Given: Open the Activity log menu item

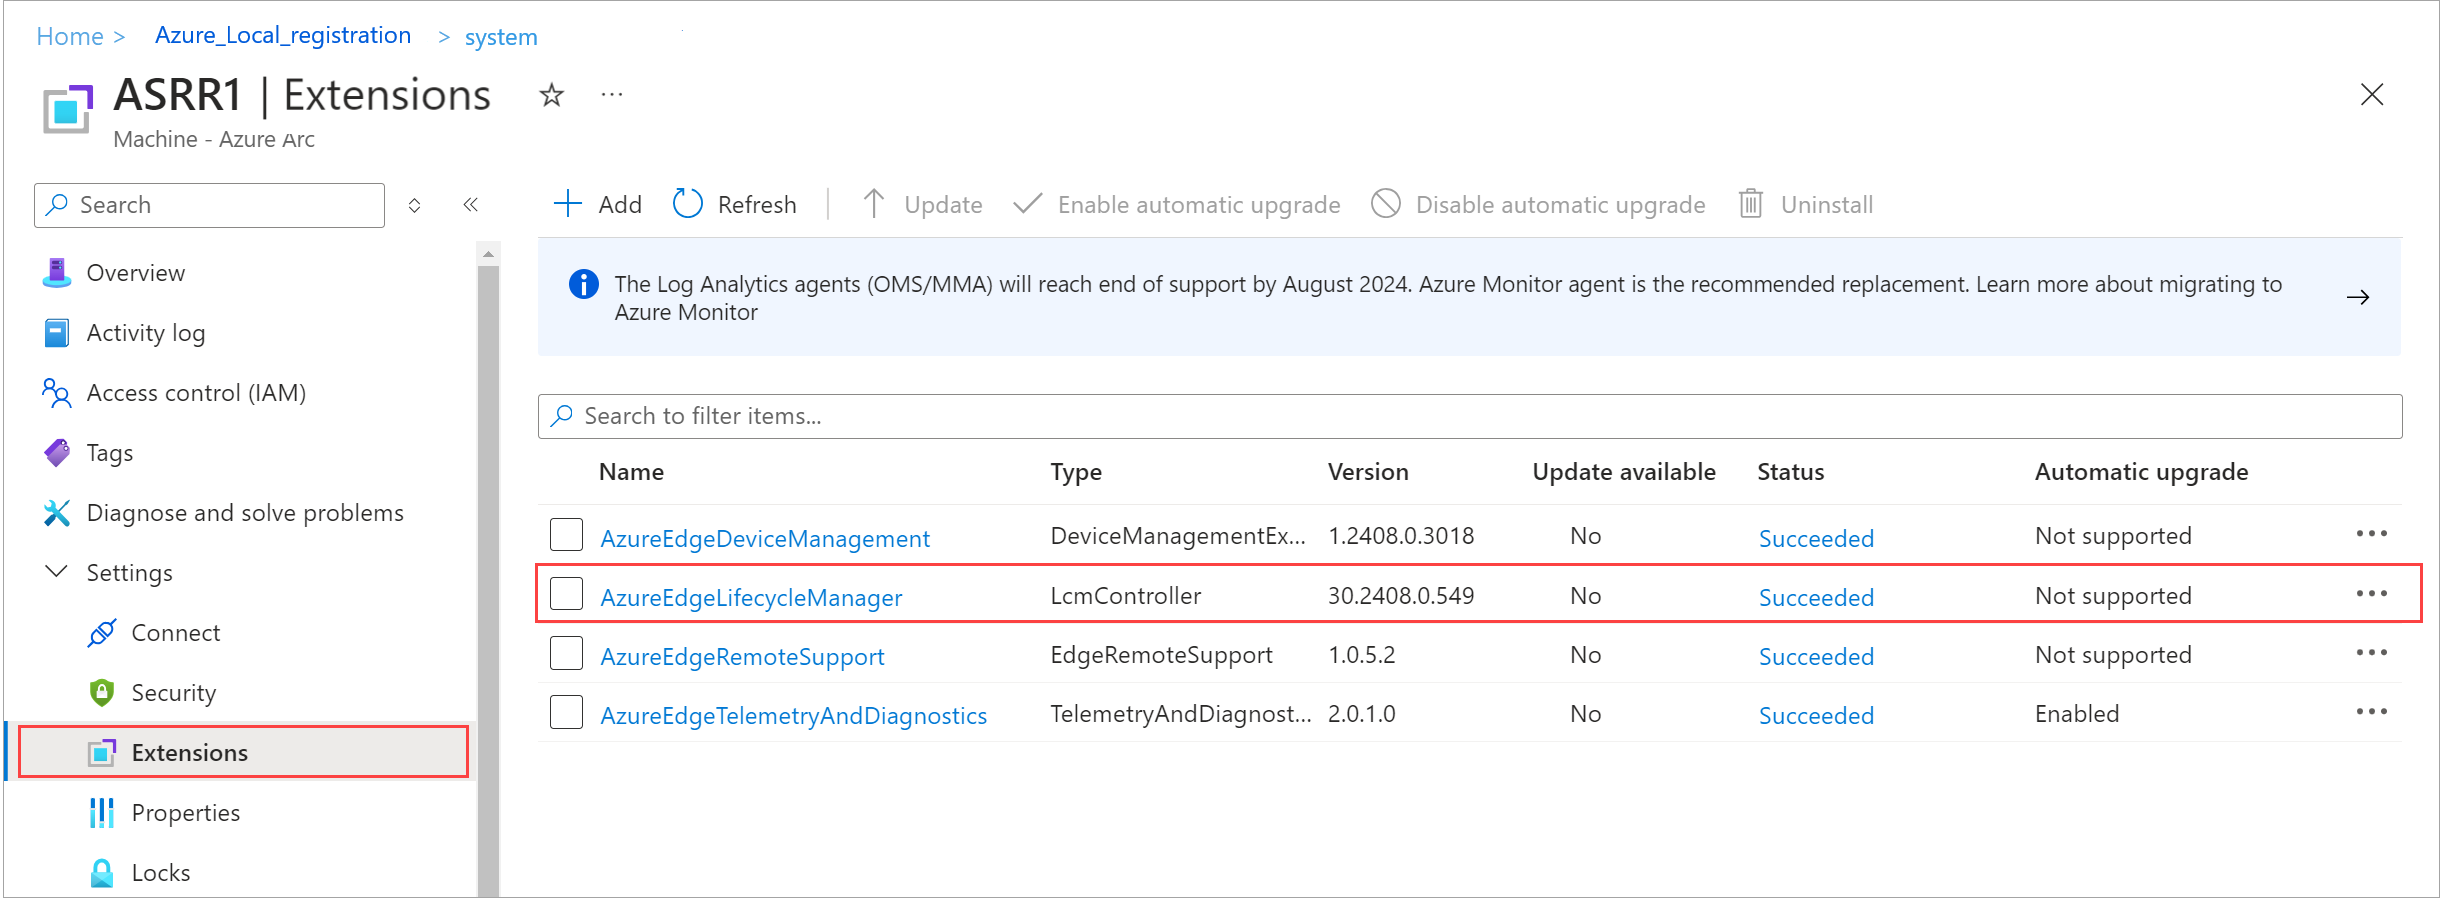Looking at the screenshot, I should [146, 333].
